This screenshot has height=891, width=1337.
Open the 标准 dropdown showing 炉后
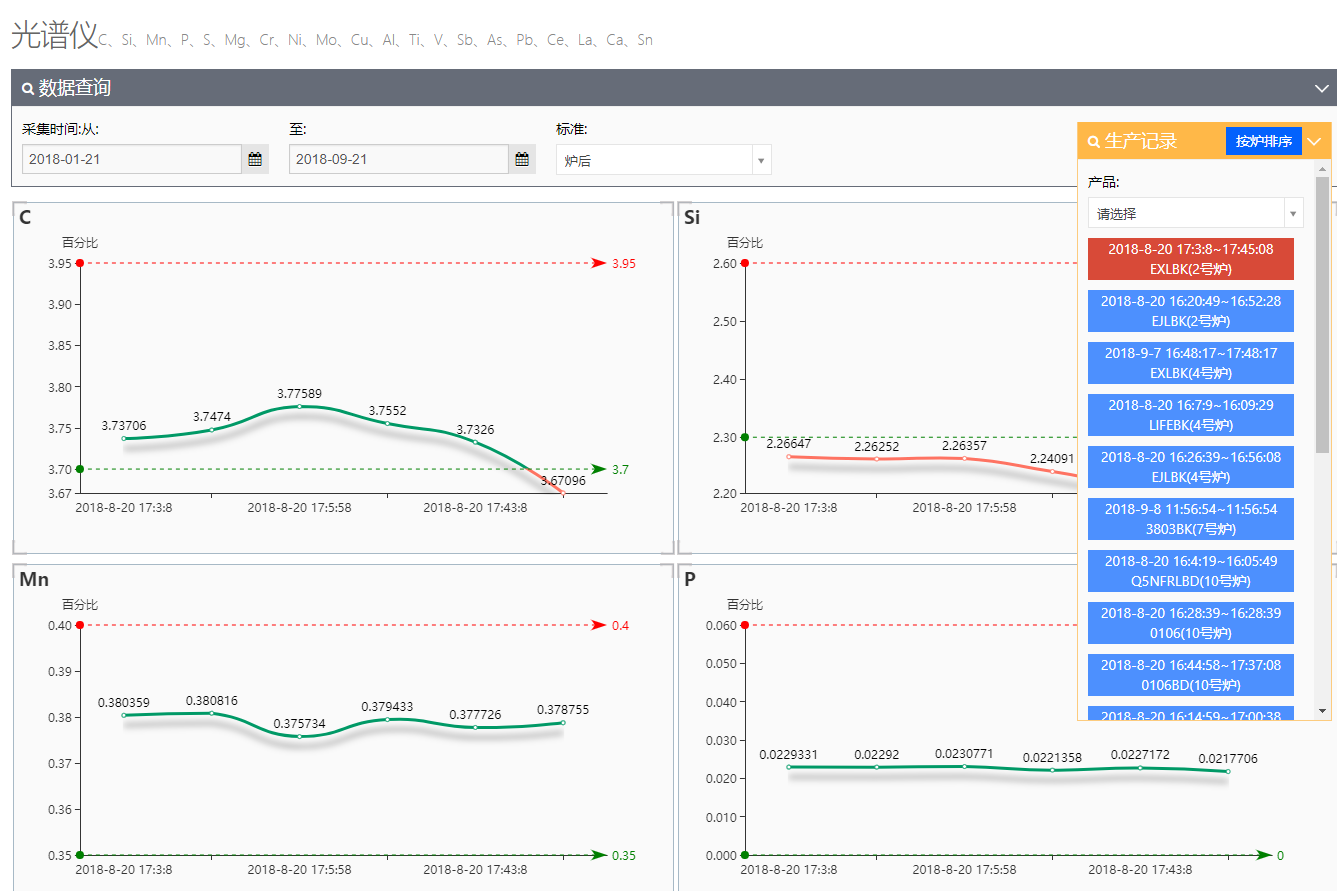point(663,160)
